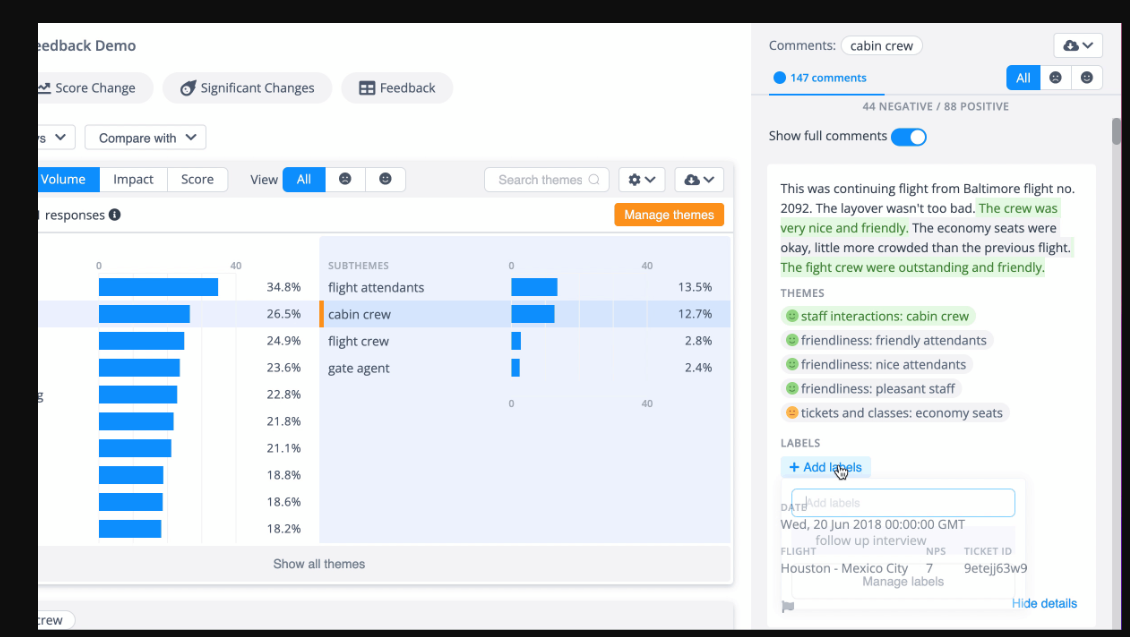Image resolution: width=1130 pixels, height=637 pixels.
Task: Switch chart metric to Score
Action: [x=197, y=179]
